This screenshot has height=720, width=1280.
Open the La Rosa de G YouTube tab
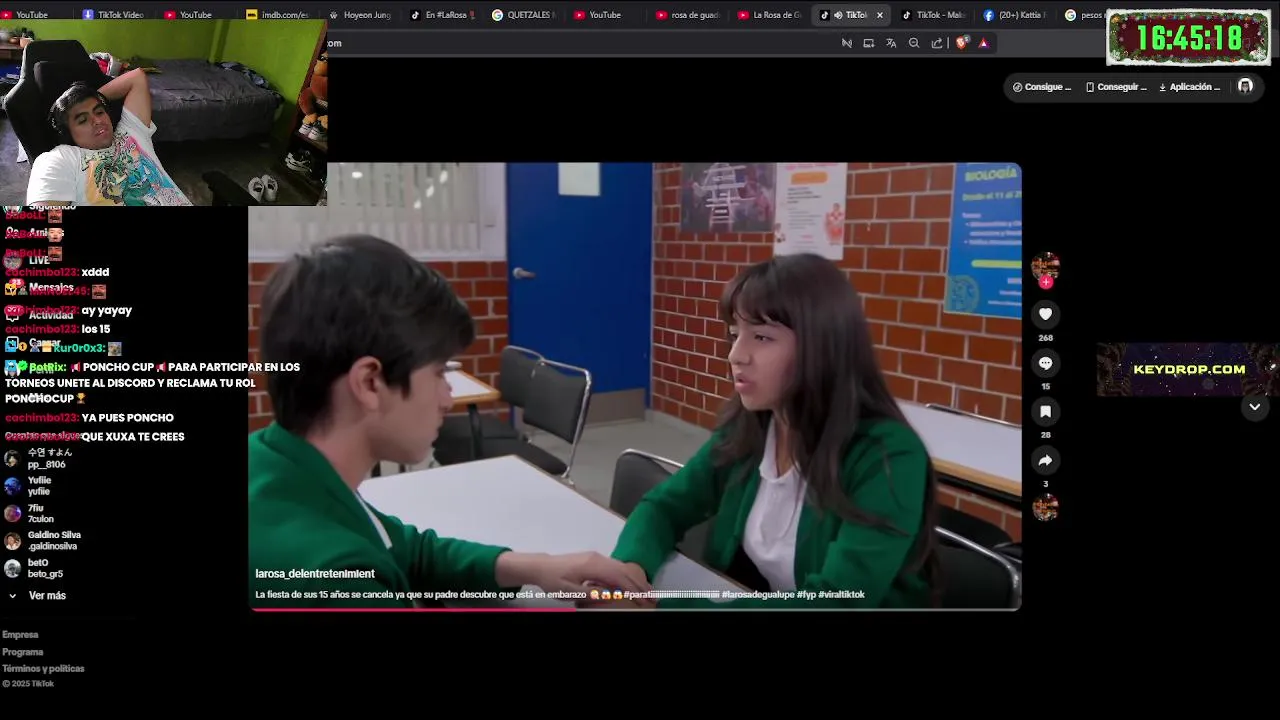[769, 15]
